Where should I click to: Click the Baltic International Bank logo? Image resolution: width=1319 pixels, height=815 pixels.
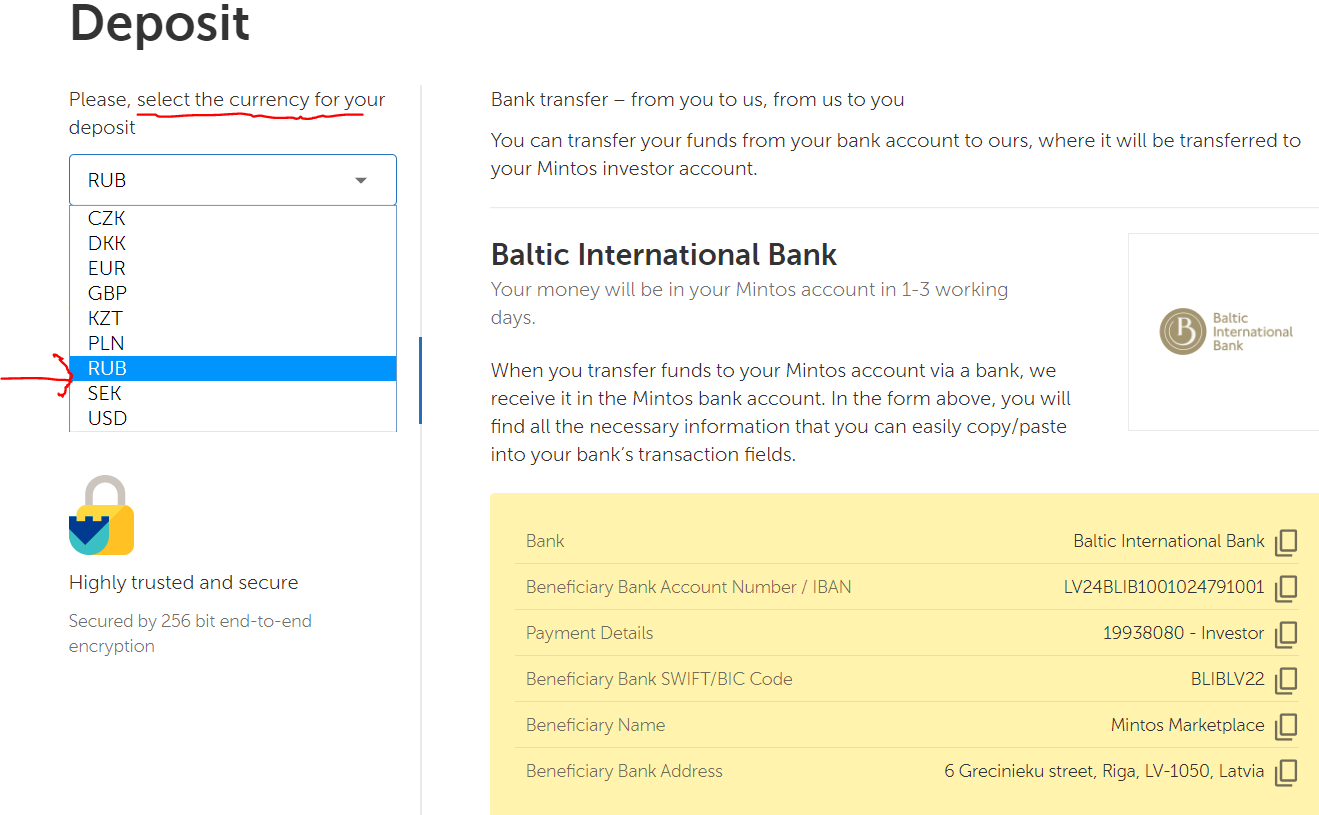pyautogui.click(x=1226, y=331)
